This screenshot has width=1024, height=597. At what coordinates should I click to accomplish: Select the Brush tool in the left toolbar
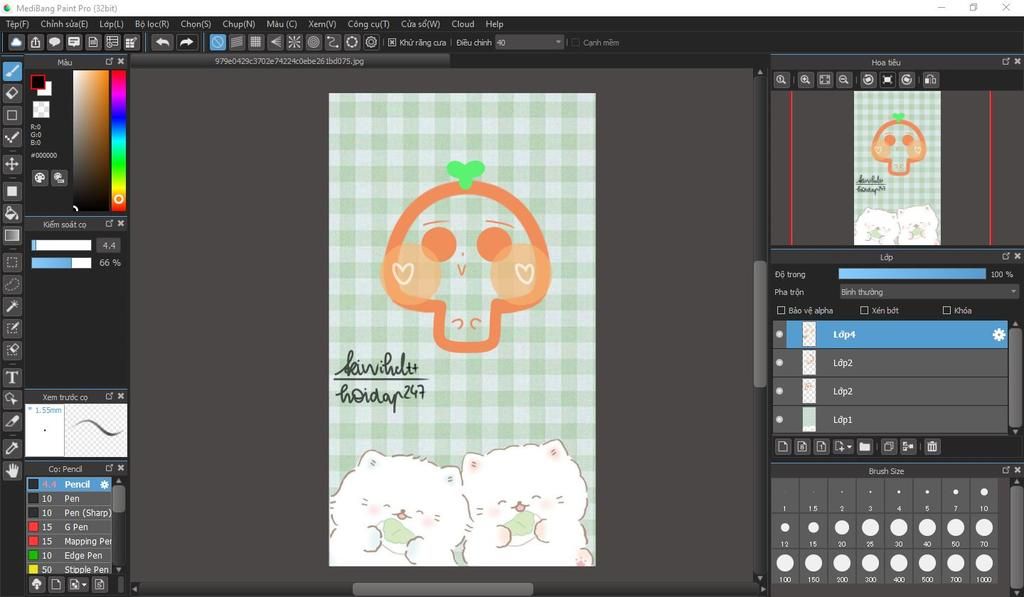tap(12, 71)
